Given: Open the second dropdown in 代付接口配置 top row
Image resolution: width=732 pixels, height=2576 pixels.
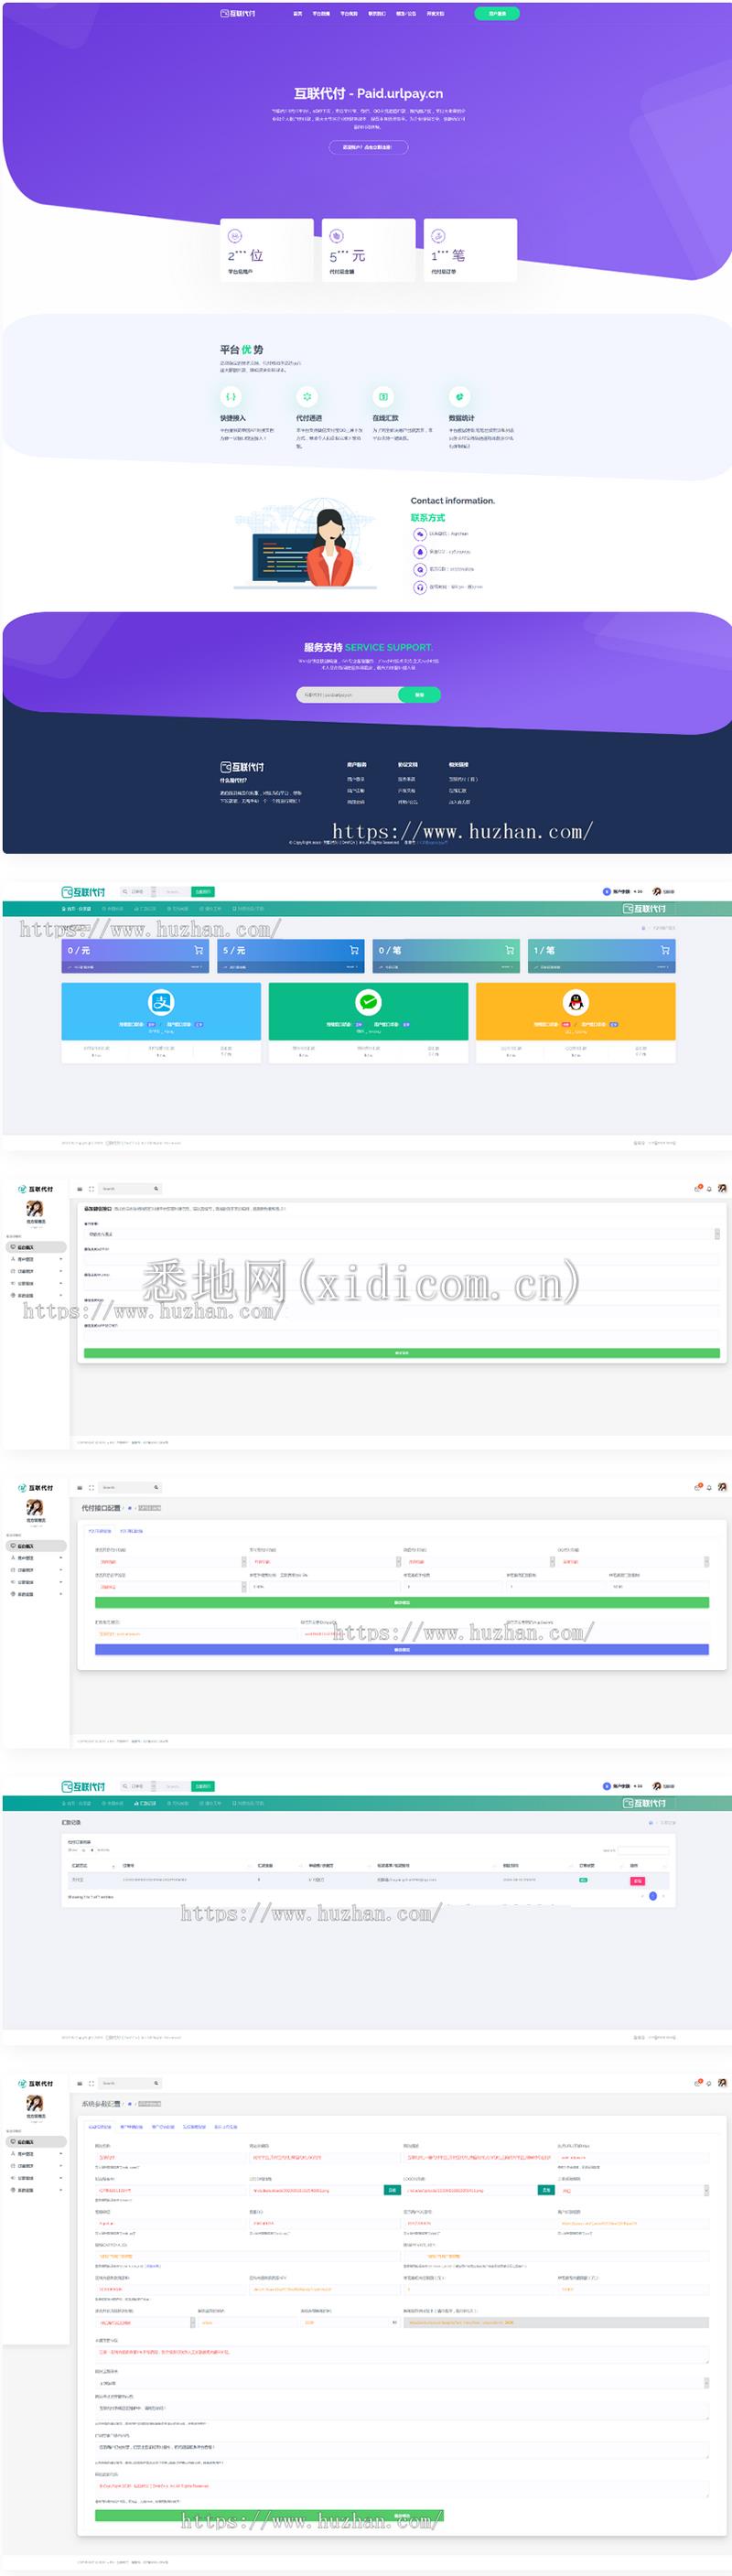Looking at the screenshot, I should tap(325, 1562).
